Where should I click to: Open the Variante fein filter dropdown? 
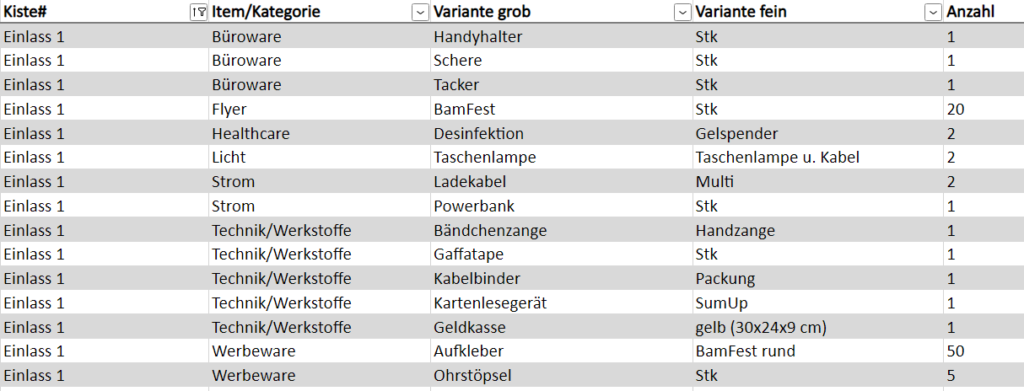point(933,12)
